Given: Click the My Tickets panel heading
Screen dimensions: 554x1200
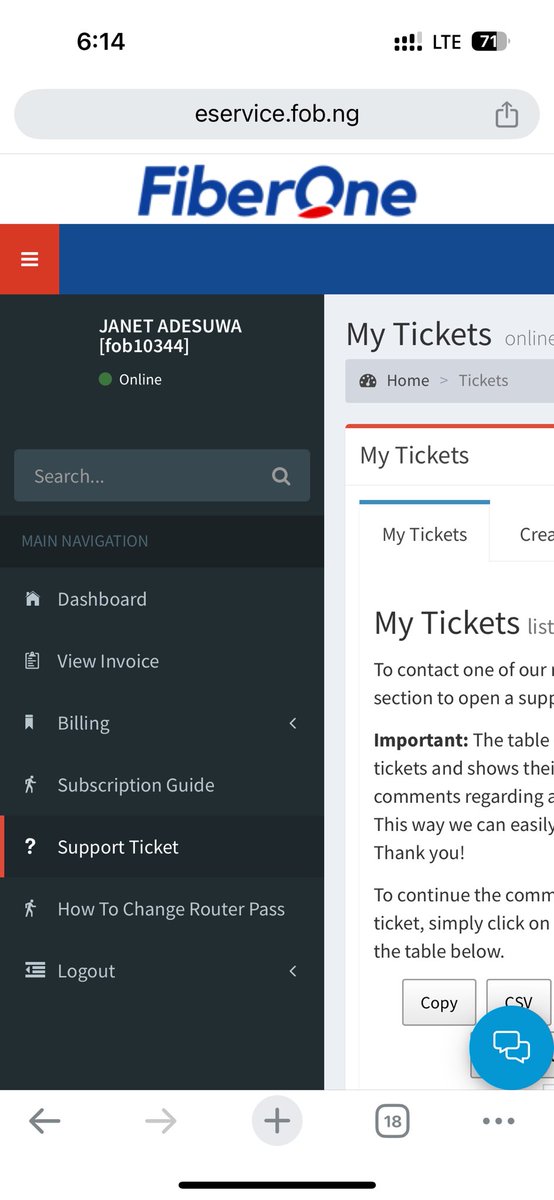Looking at the screenshot, I should (x=414, y=455).
